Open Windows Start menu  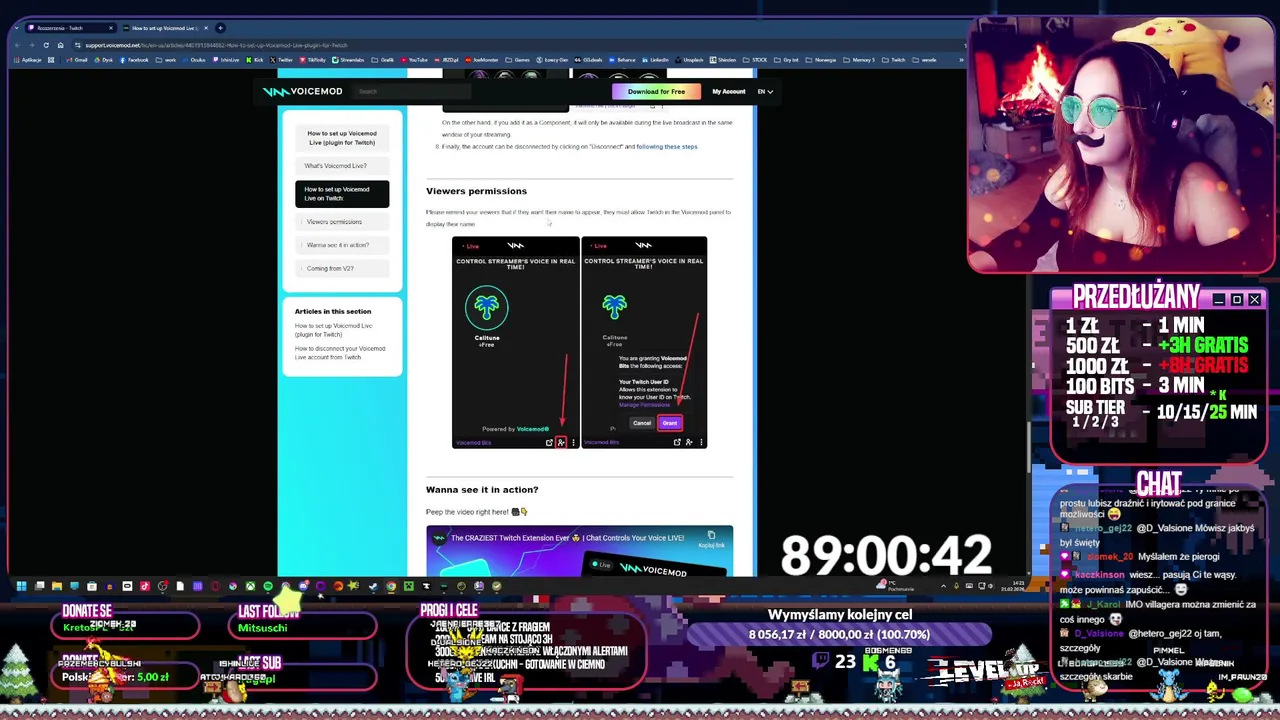coord(21,586)
